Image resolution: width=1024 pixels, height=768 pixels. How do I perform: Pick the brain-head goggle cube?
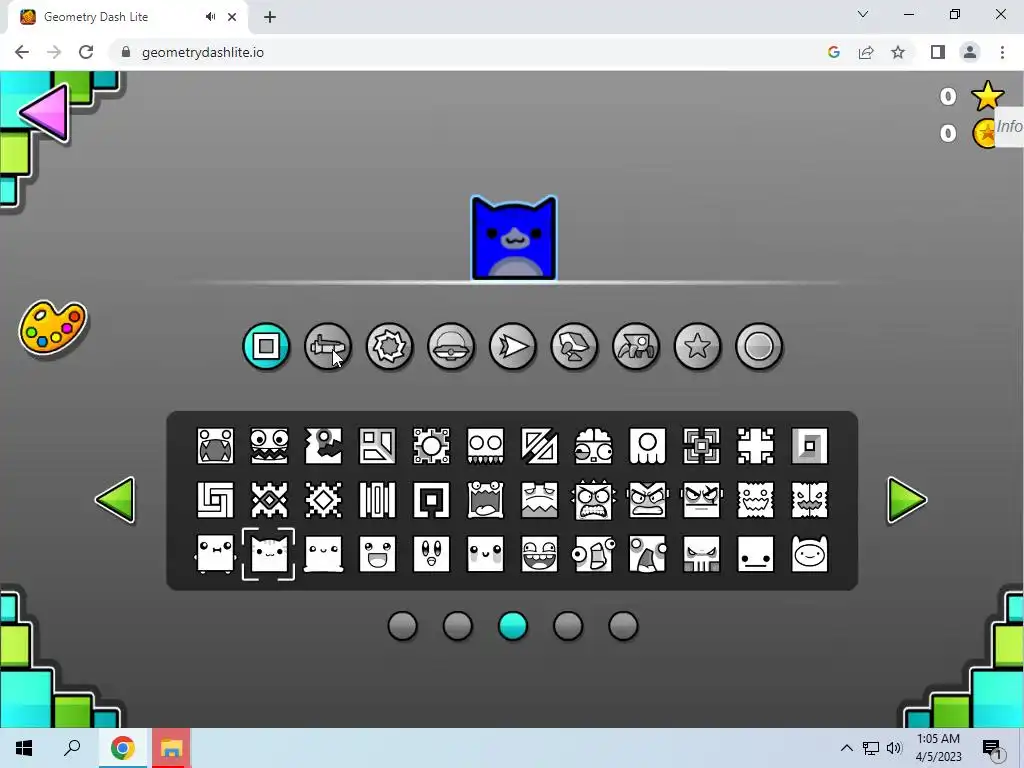coord(594,446)
